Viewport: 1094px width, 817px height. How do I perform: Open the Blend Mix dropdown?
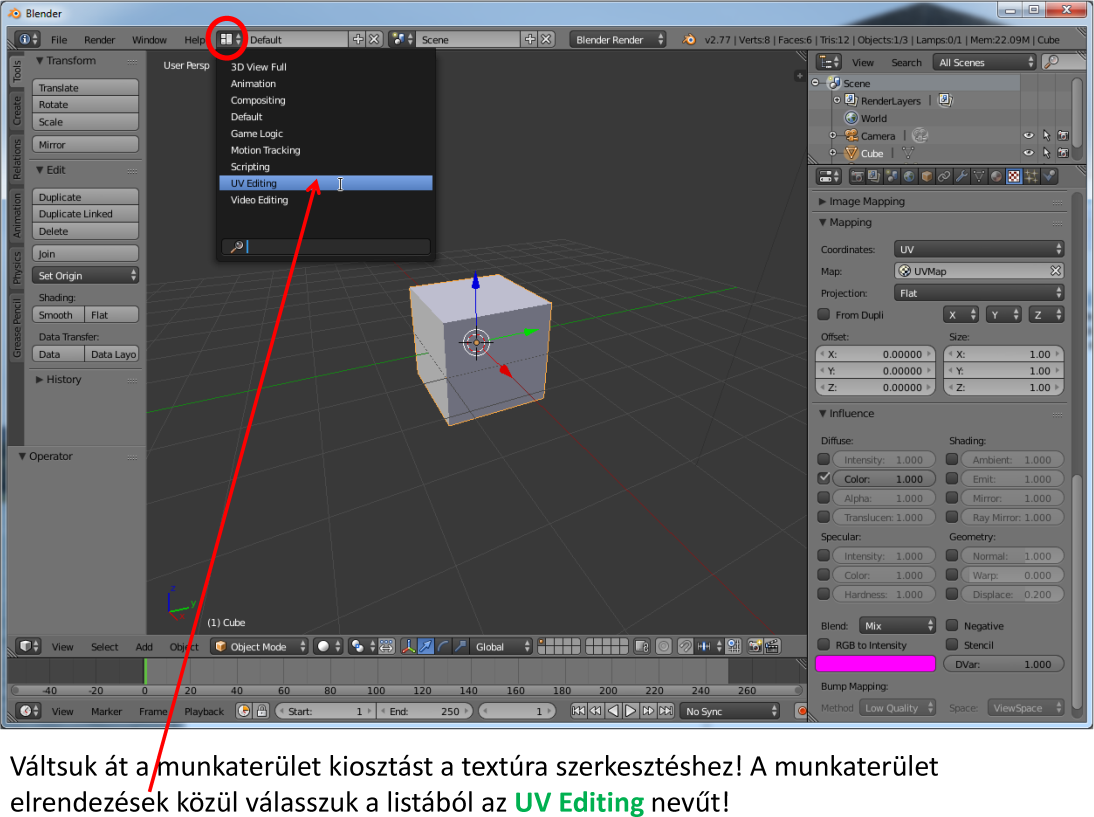(897, 626)
